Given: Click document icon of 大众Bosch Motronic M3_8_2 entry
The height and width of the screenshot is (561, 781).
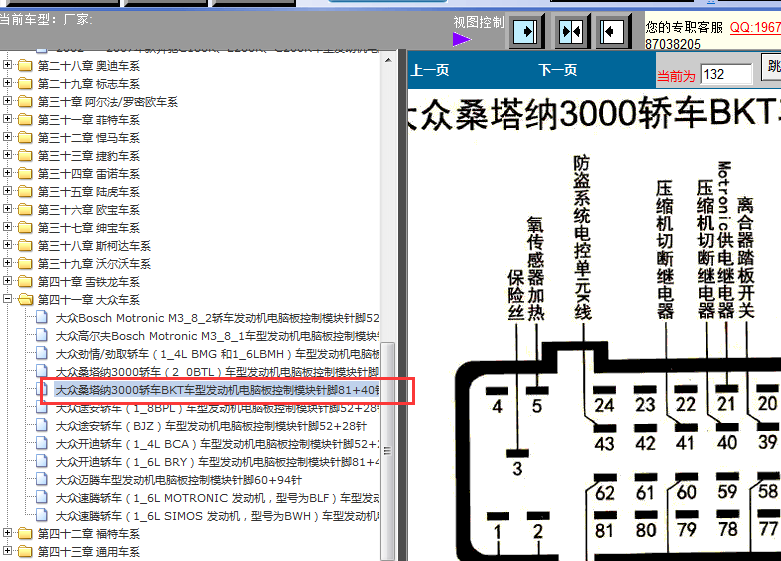Looking at the screenshot, I should click(42, 317).
